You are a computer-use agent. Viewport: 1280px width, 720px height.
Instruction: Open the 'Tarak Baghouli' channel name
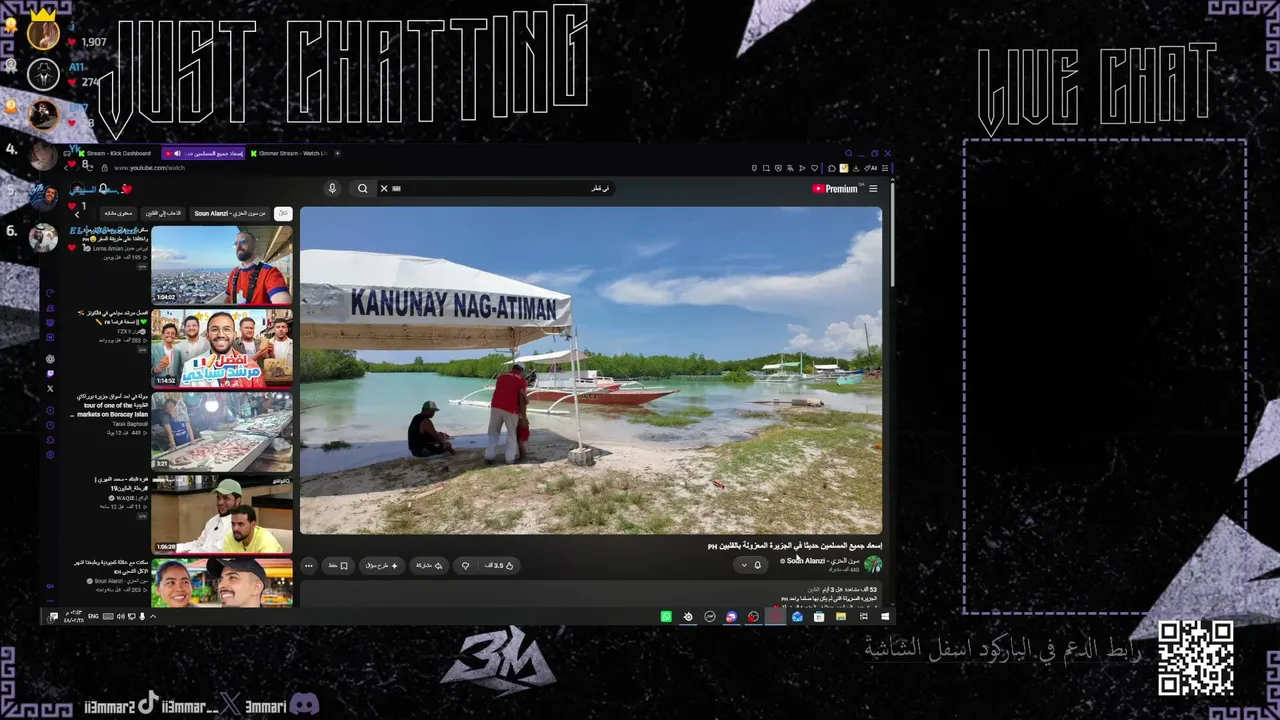click(129, 424)
